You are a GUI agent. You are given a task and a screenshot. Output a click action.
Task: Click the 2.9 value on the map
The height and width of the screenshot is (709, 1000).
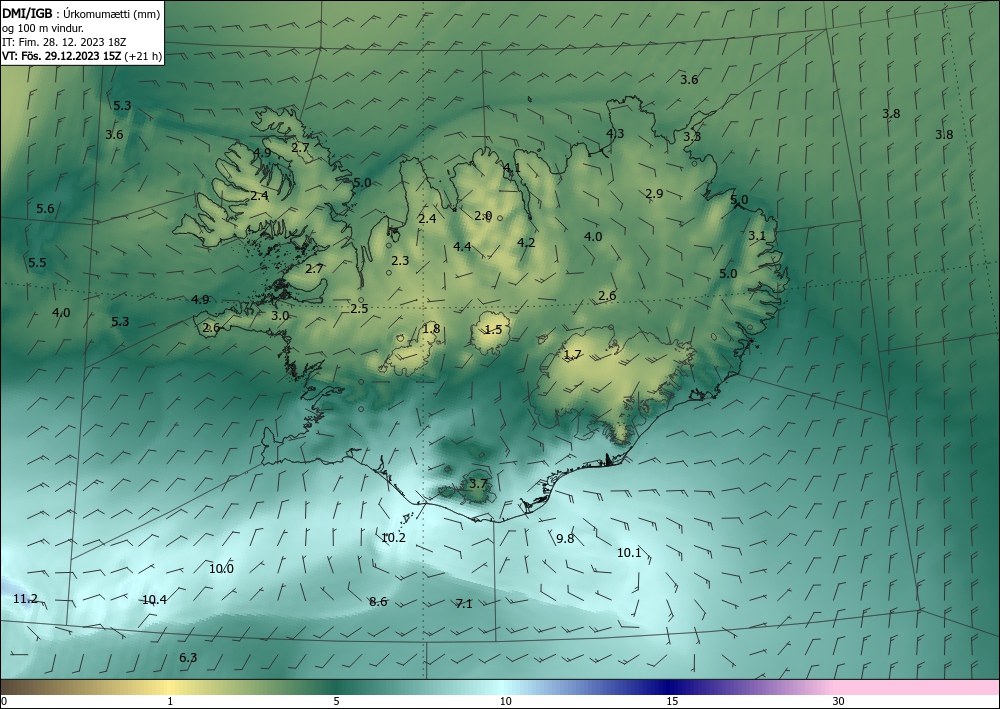654,194
